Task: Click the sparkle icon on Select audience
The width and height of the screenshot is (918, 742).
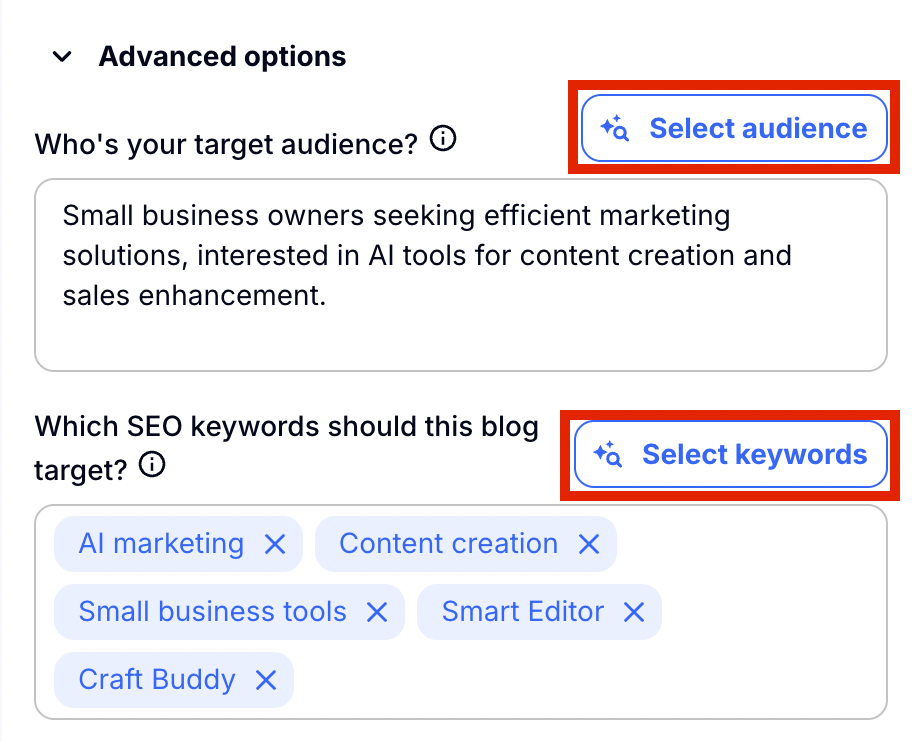Action: point(614,129)
